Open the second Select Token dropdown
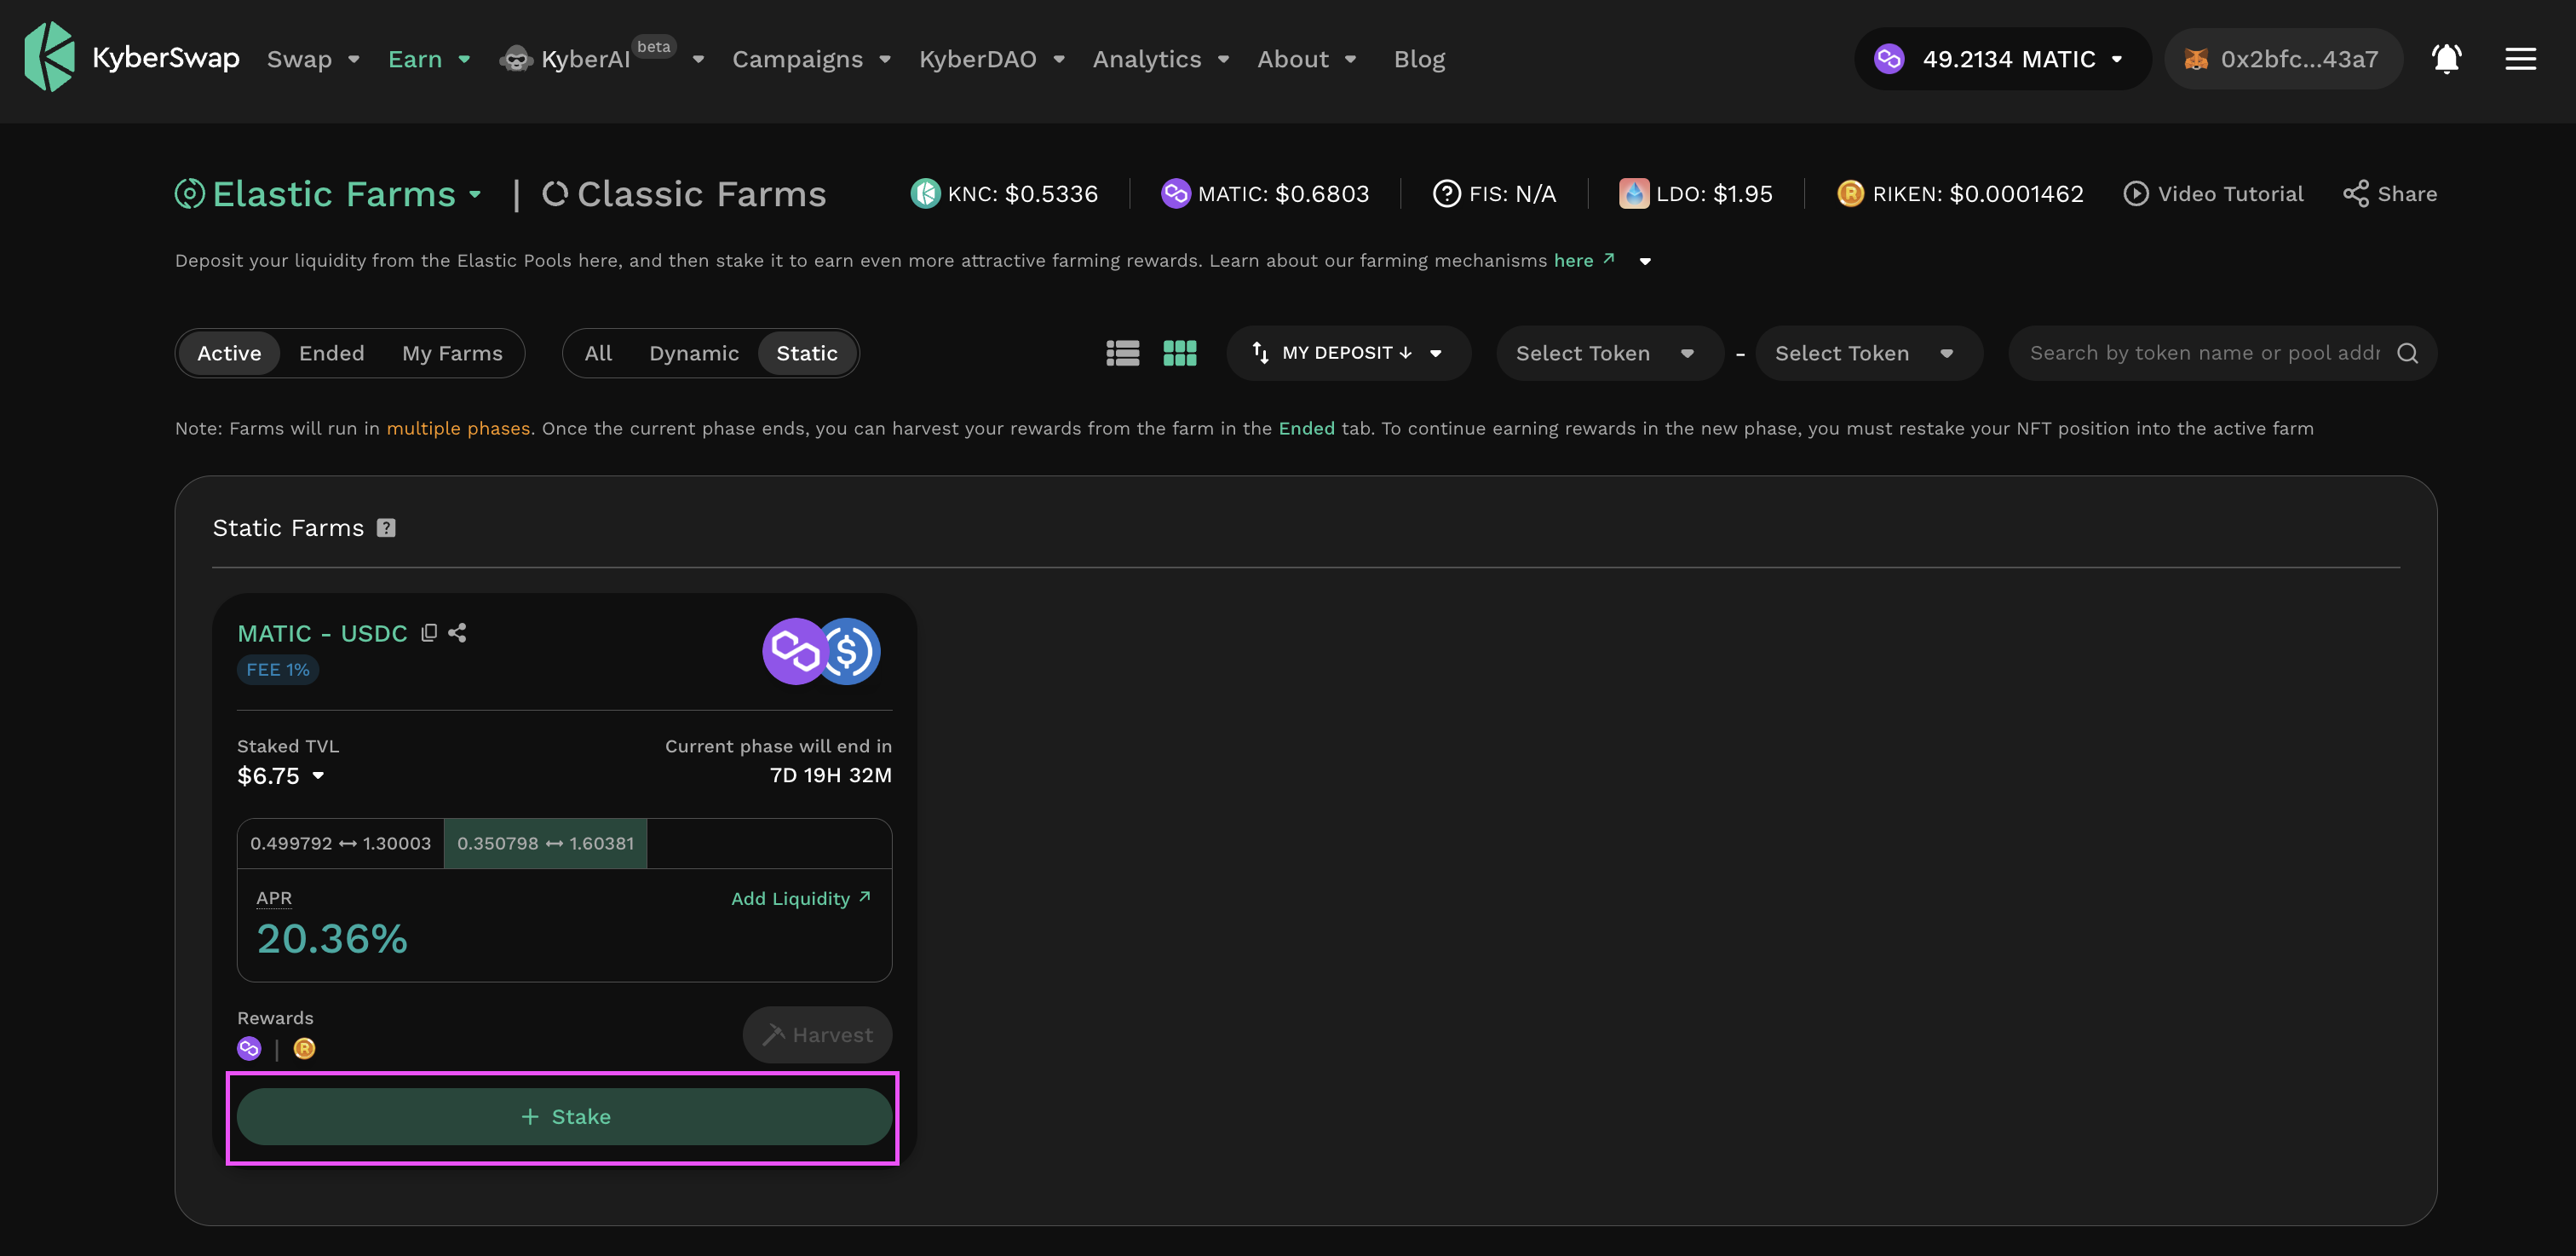 [x=1868, y=353]
